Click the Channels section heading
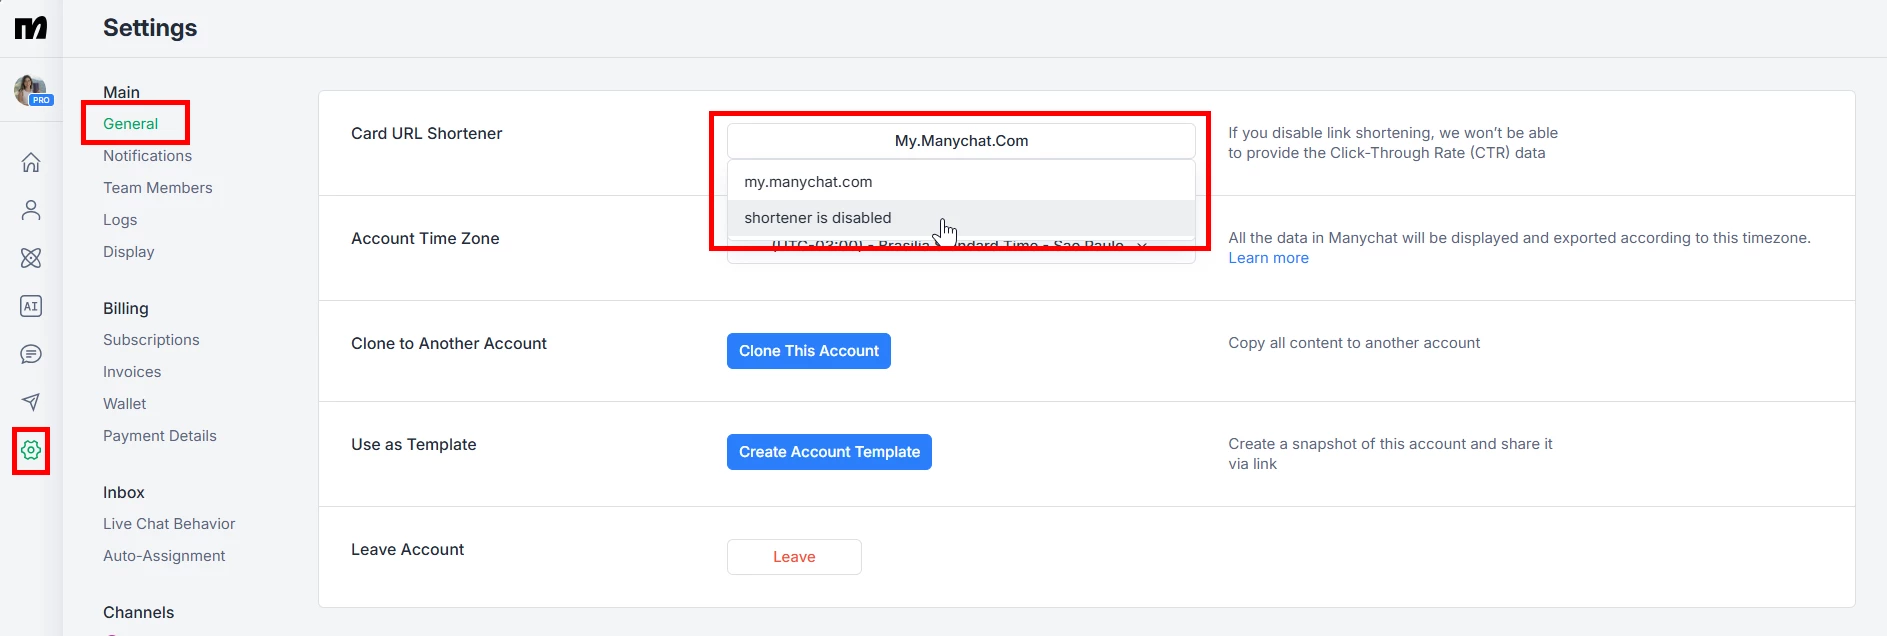 click(x=138, y=612)
